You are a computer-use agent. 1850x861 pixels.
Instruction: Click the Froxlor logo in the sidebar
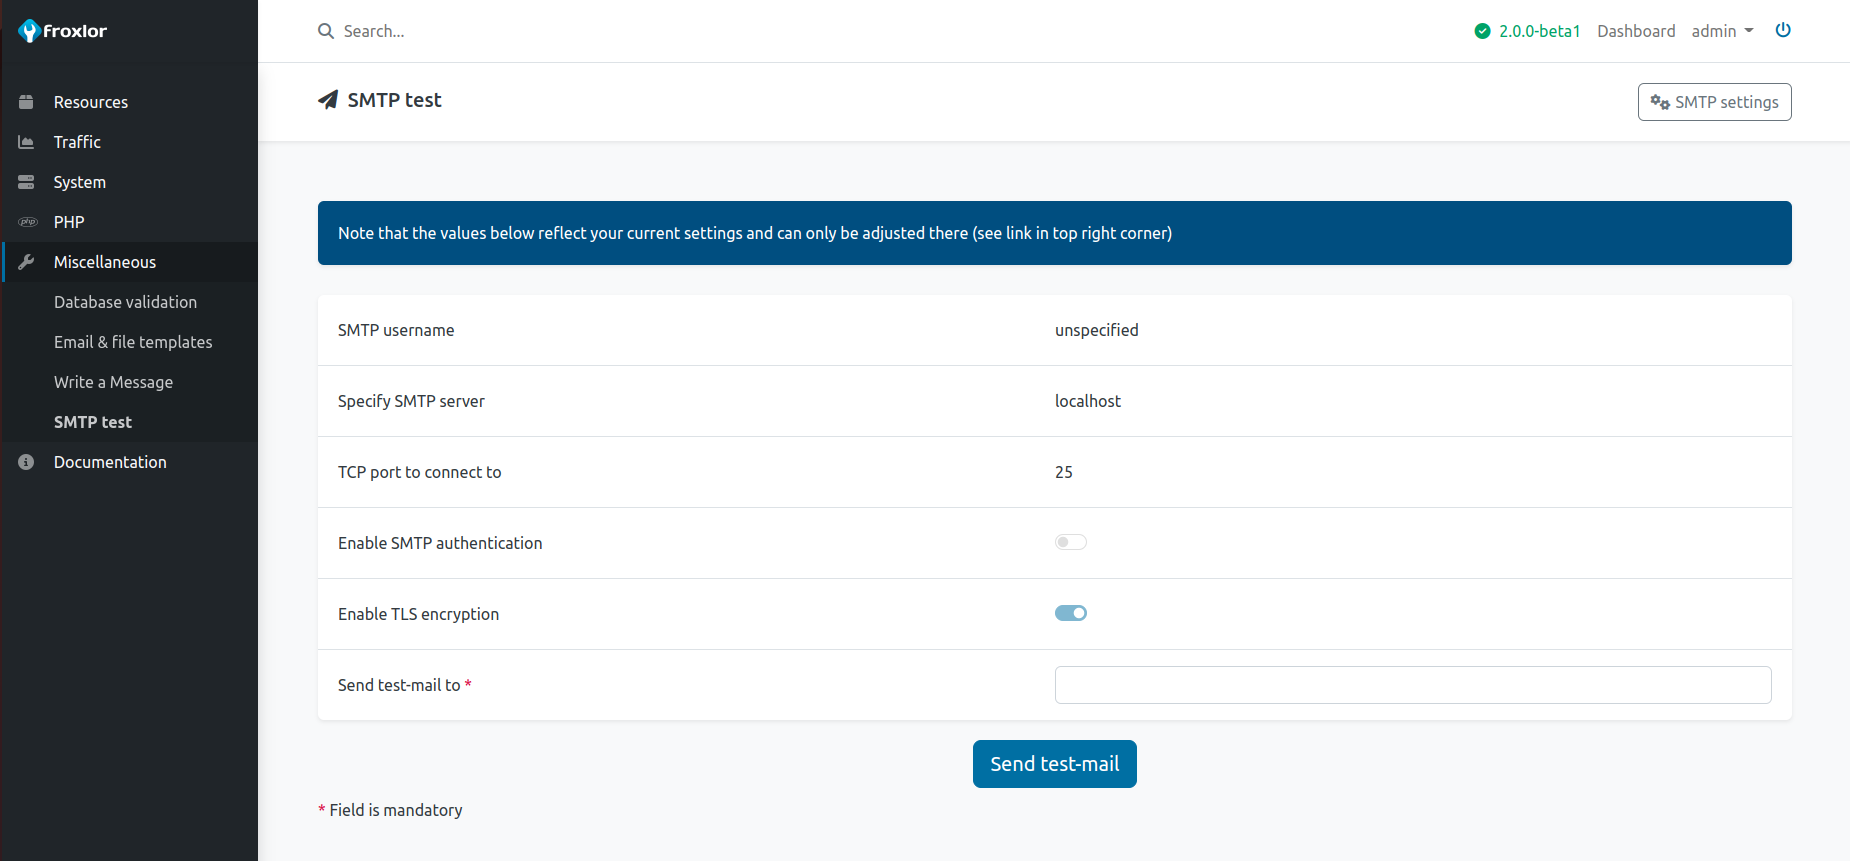click(x=62, y=31)
